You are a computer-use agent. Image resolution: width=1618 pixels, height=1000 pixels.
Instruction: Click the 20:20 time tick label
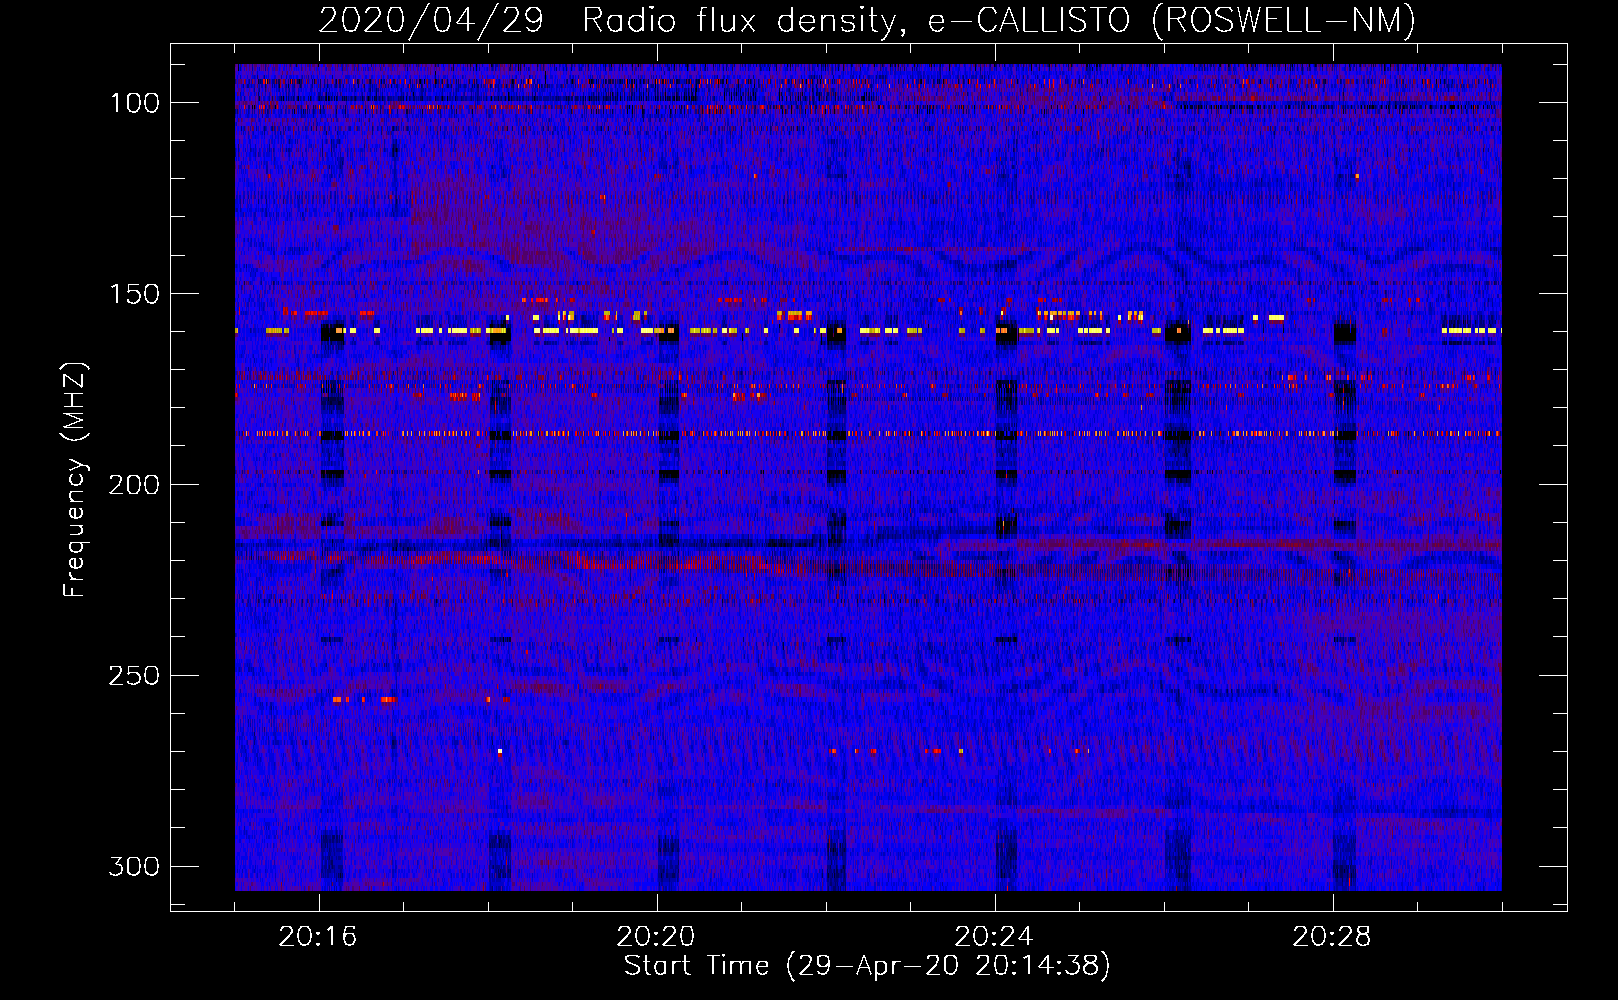tap(656, 937)
